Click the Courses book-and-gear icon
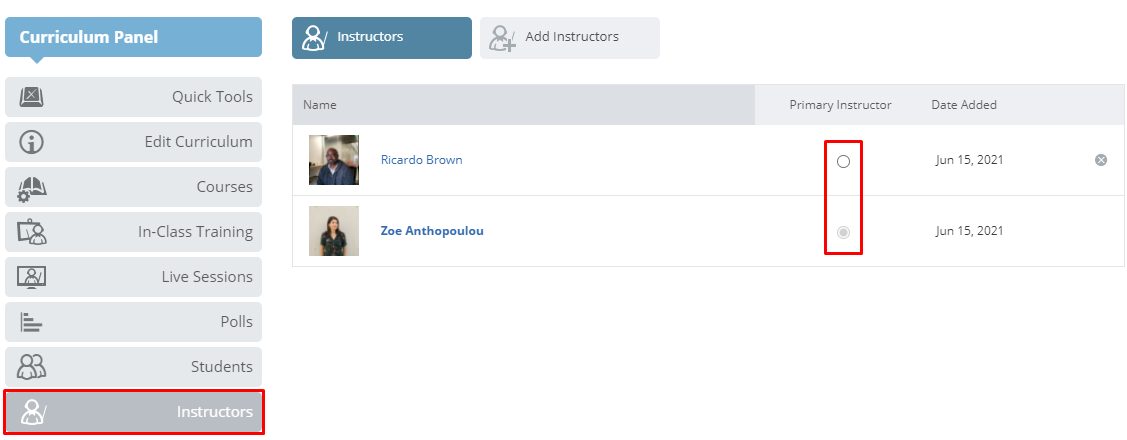 pyautogui.click(x=32, y=187)
